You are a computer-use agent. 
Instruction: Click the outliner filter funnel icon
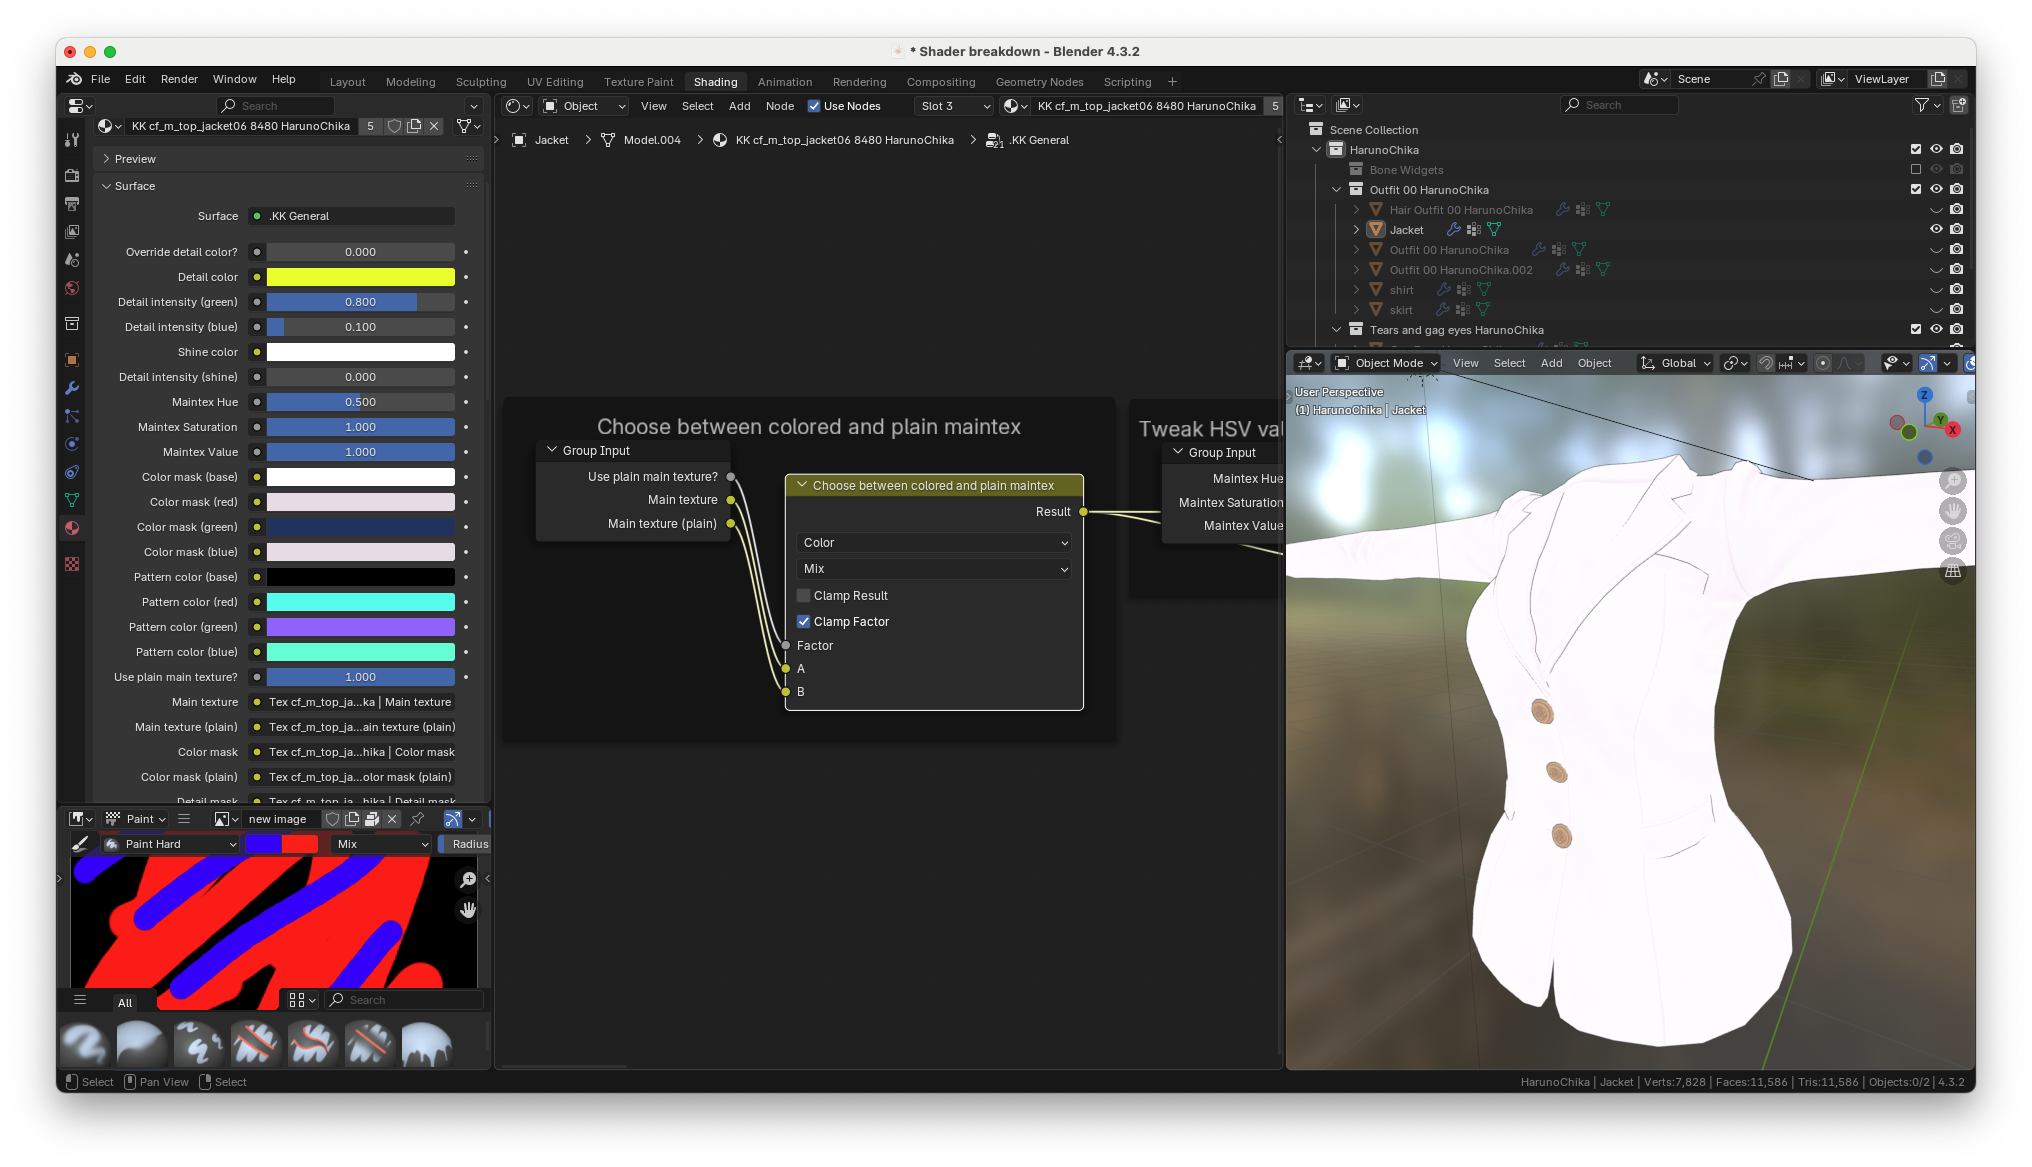(x=1921, y=105)
